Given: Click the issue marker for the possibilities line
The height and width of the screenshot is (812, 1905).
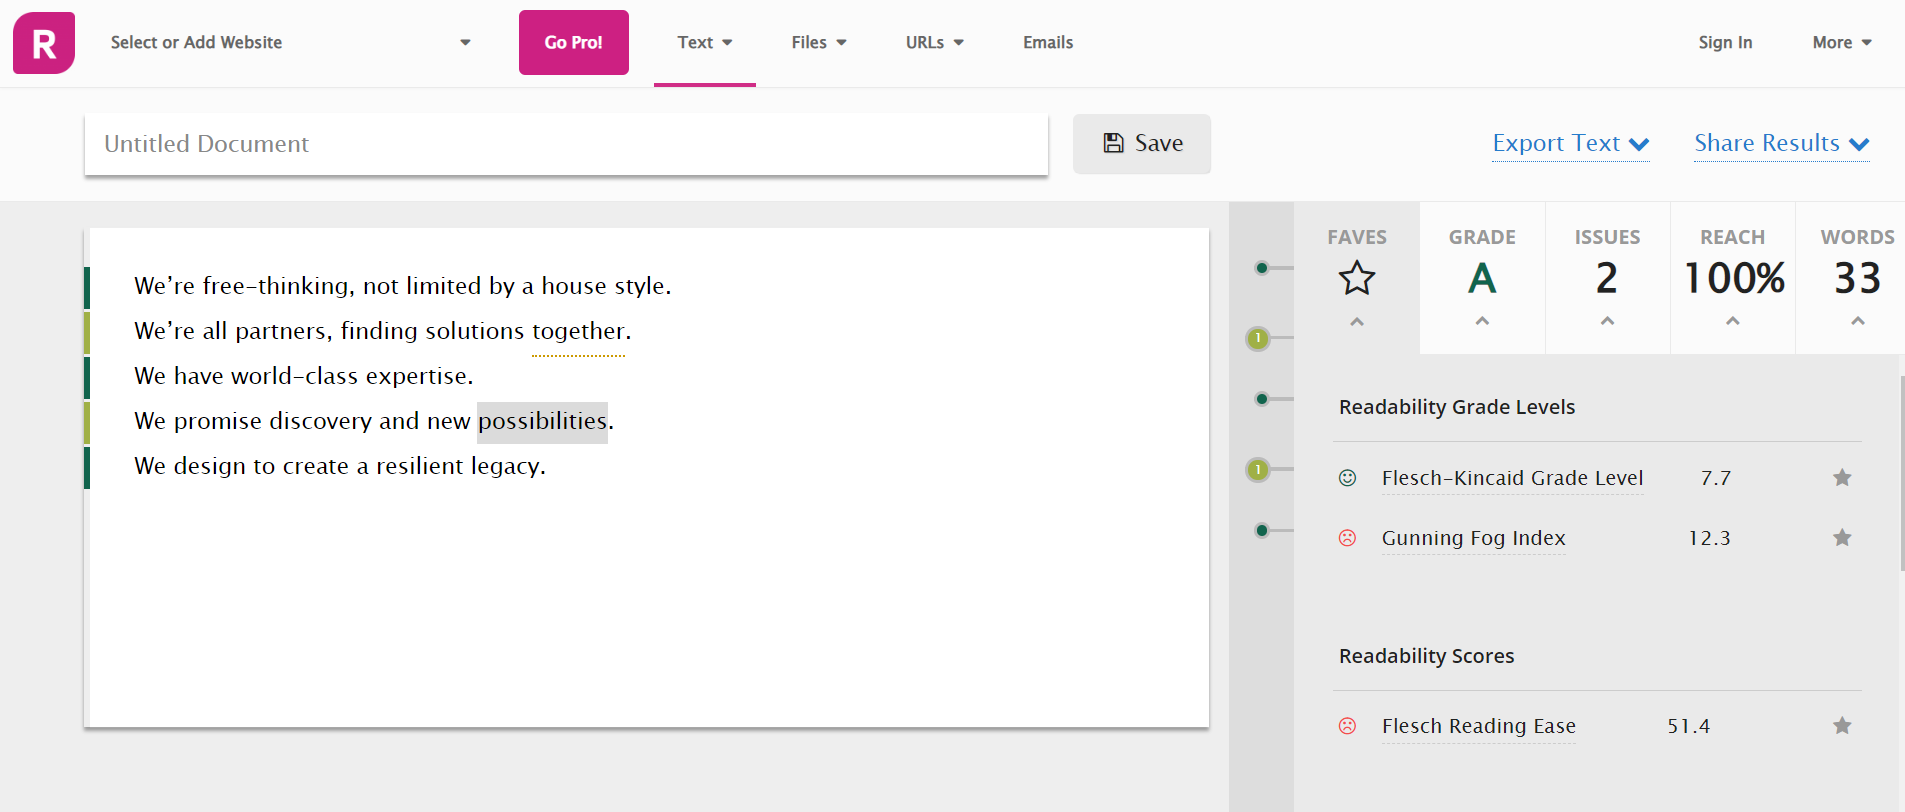Looking at the screenshot, I should click(x=1258, y=469).
